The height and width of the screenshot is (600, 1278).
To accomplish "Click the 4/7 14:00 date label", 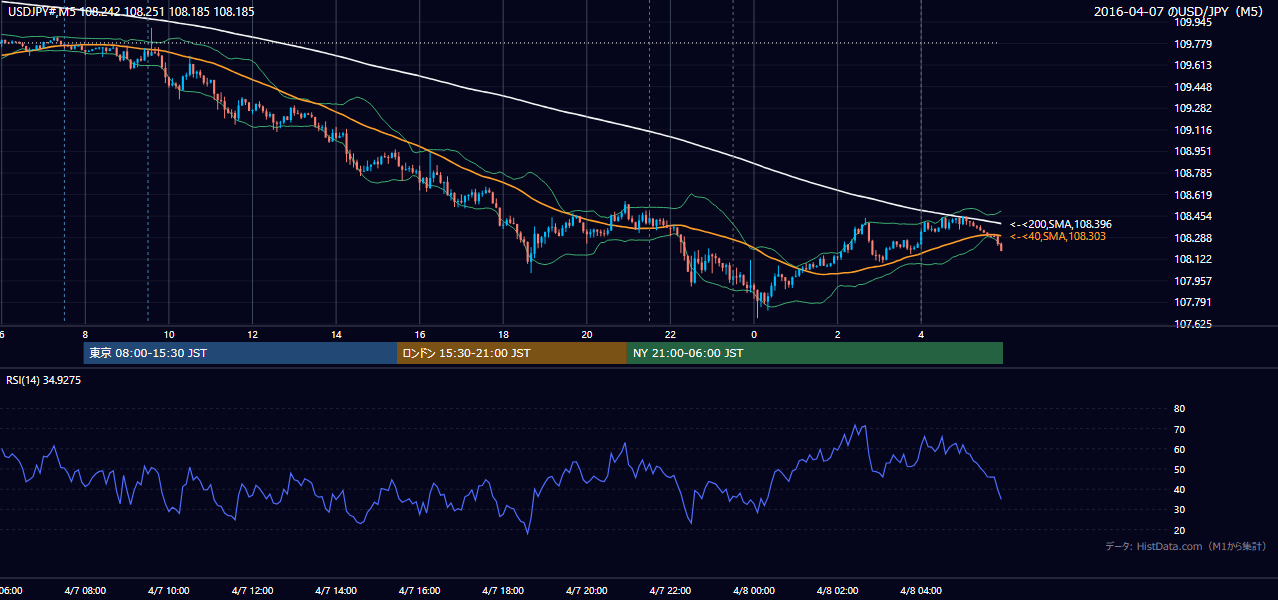I will 336,591.
